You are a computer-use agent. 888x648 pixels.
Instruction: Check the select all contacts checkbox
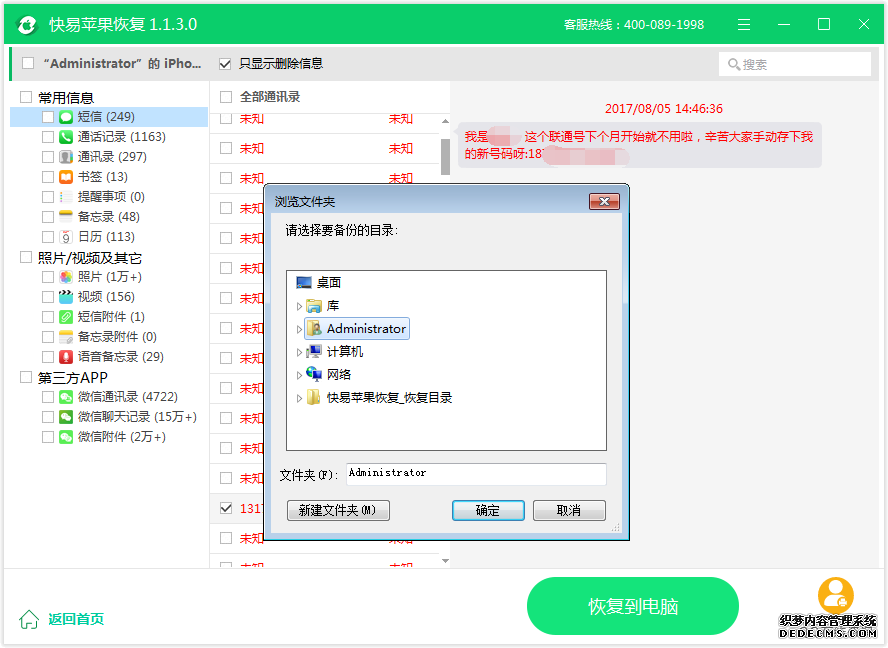(x=226, y=97)
